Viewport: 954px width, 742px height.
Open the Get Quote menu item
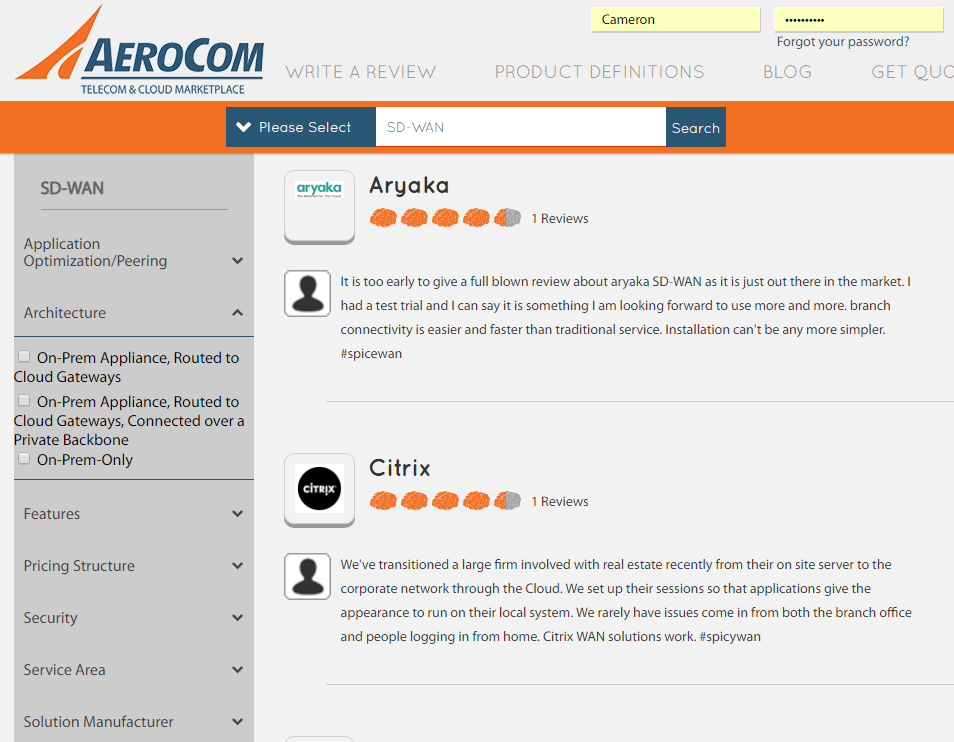[x=912, y=72]
